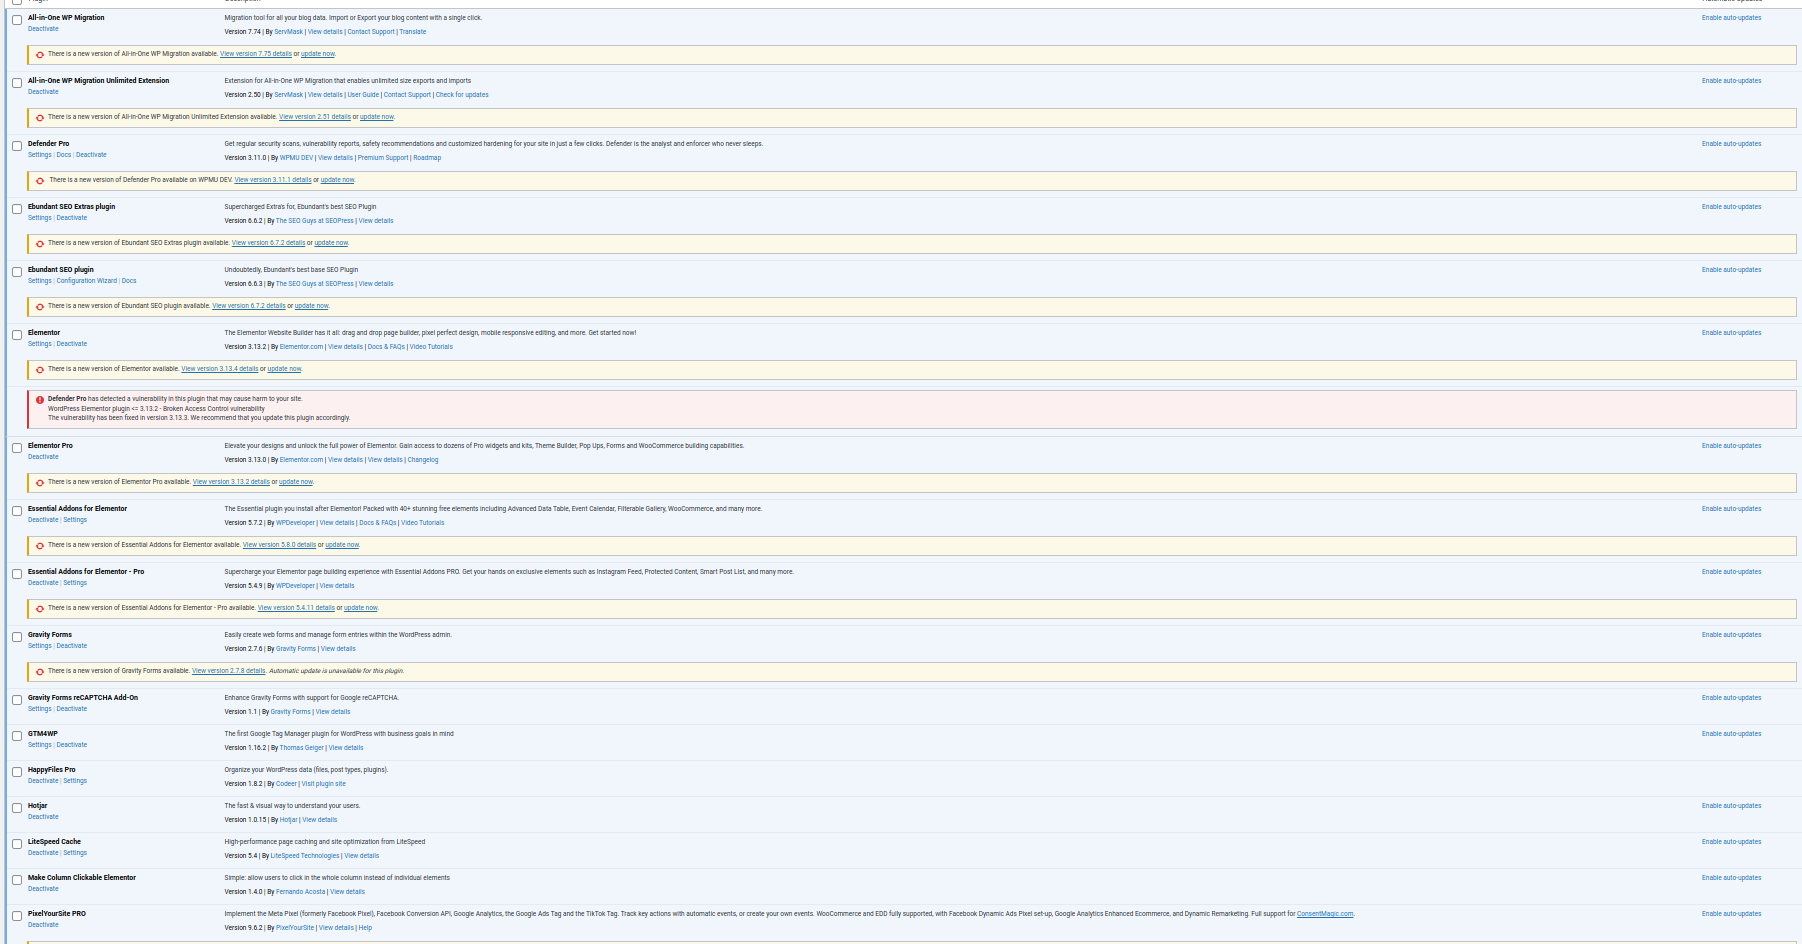The image size is (1802, 944).
Task: Click the update icon in the Defender Pro notice
Action: point(40,181)
